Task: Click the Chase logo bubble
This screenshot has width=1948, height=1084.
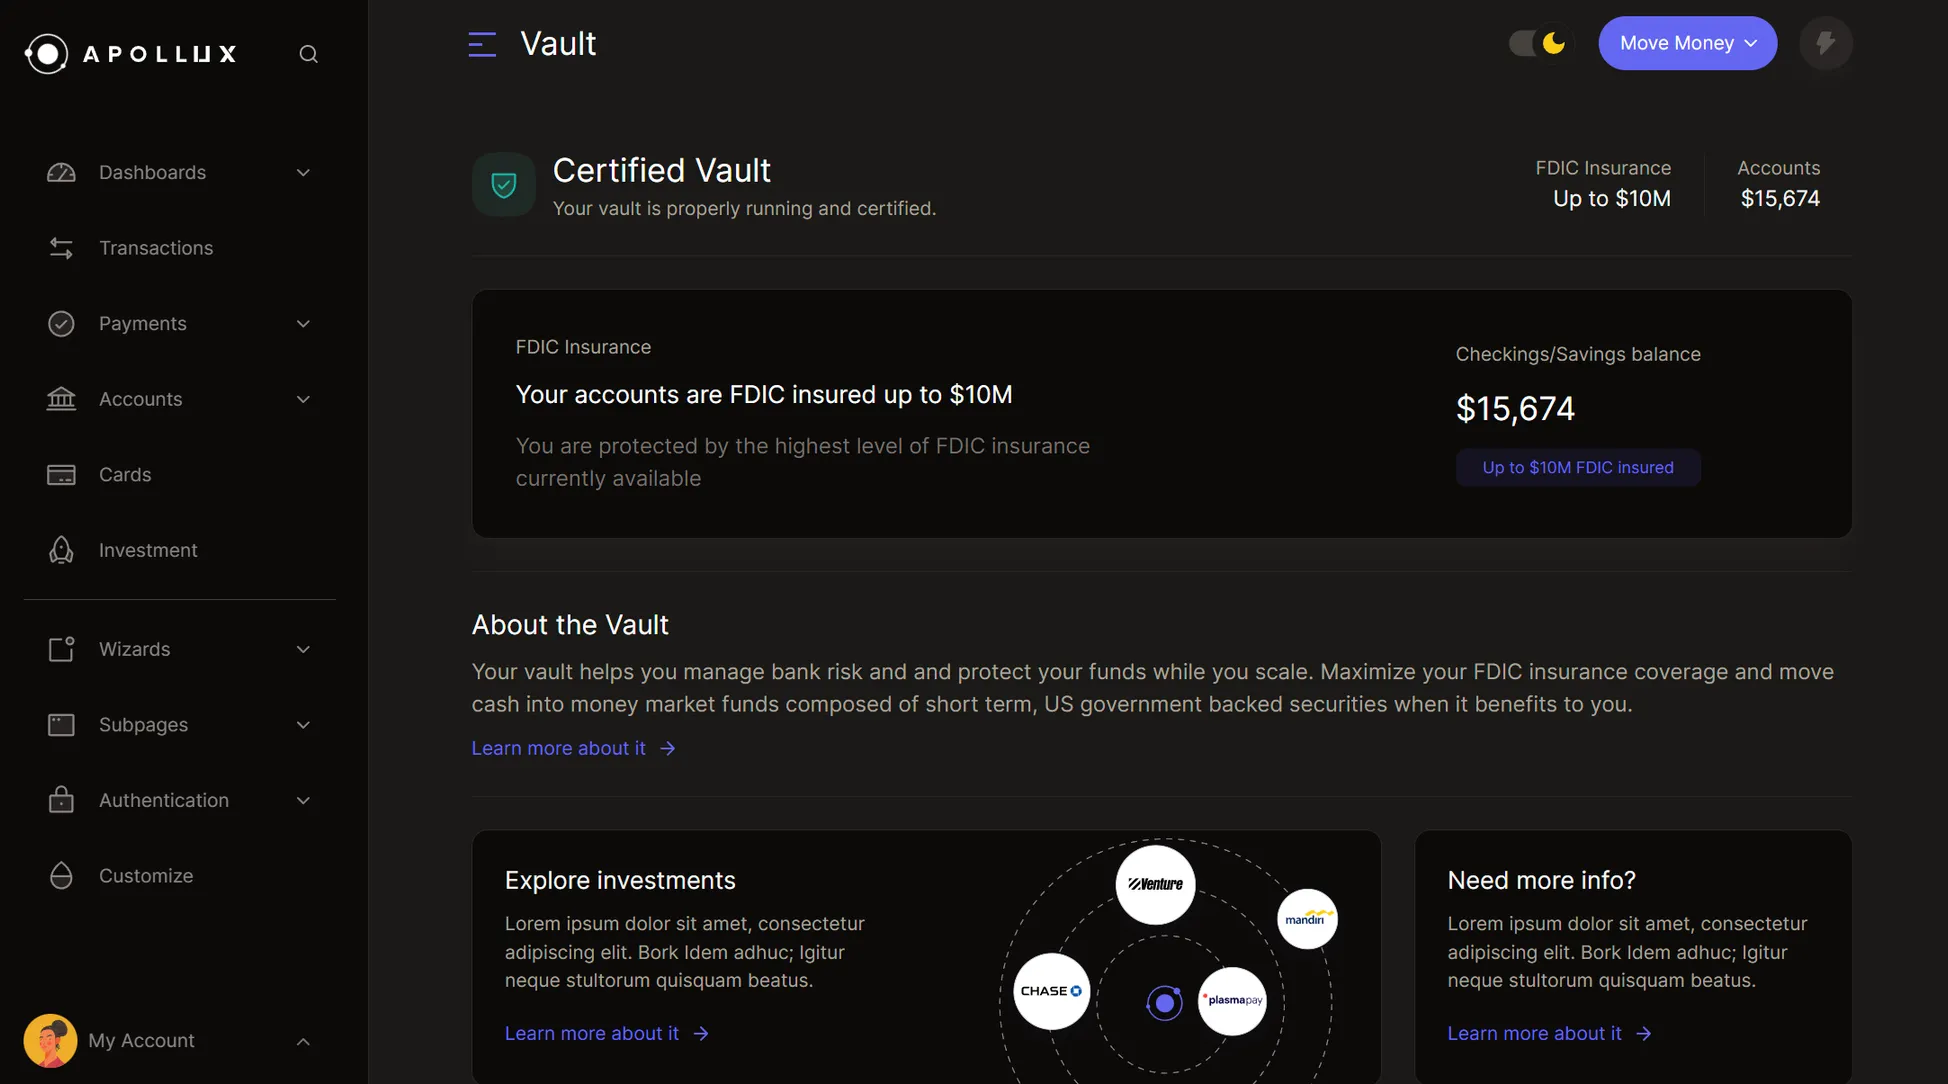Action: (1052, 991)
